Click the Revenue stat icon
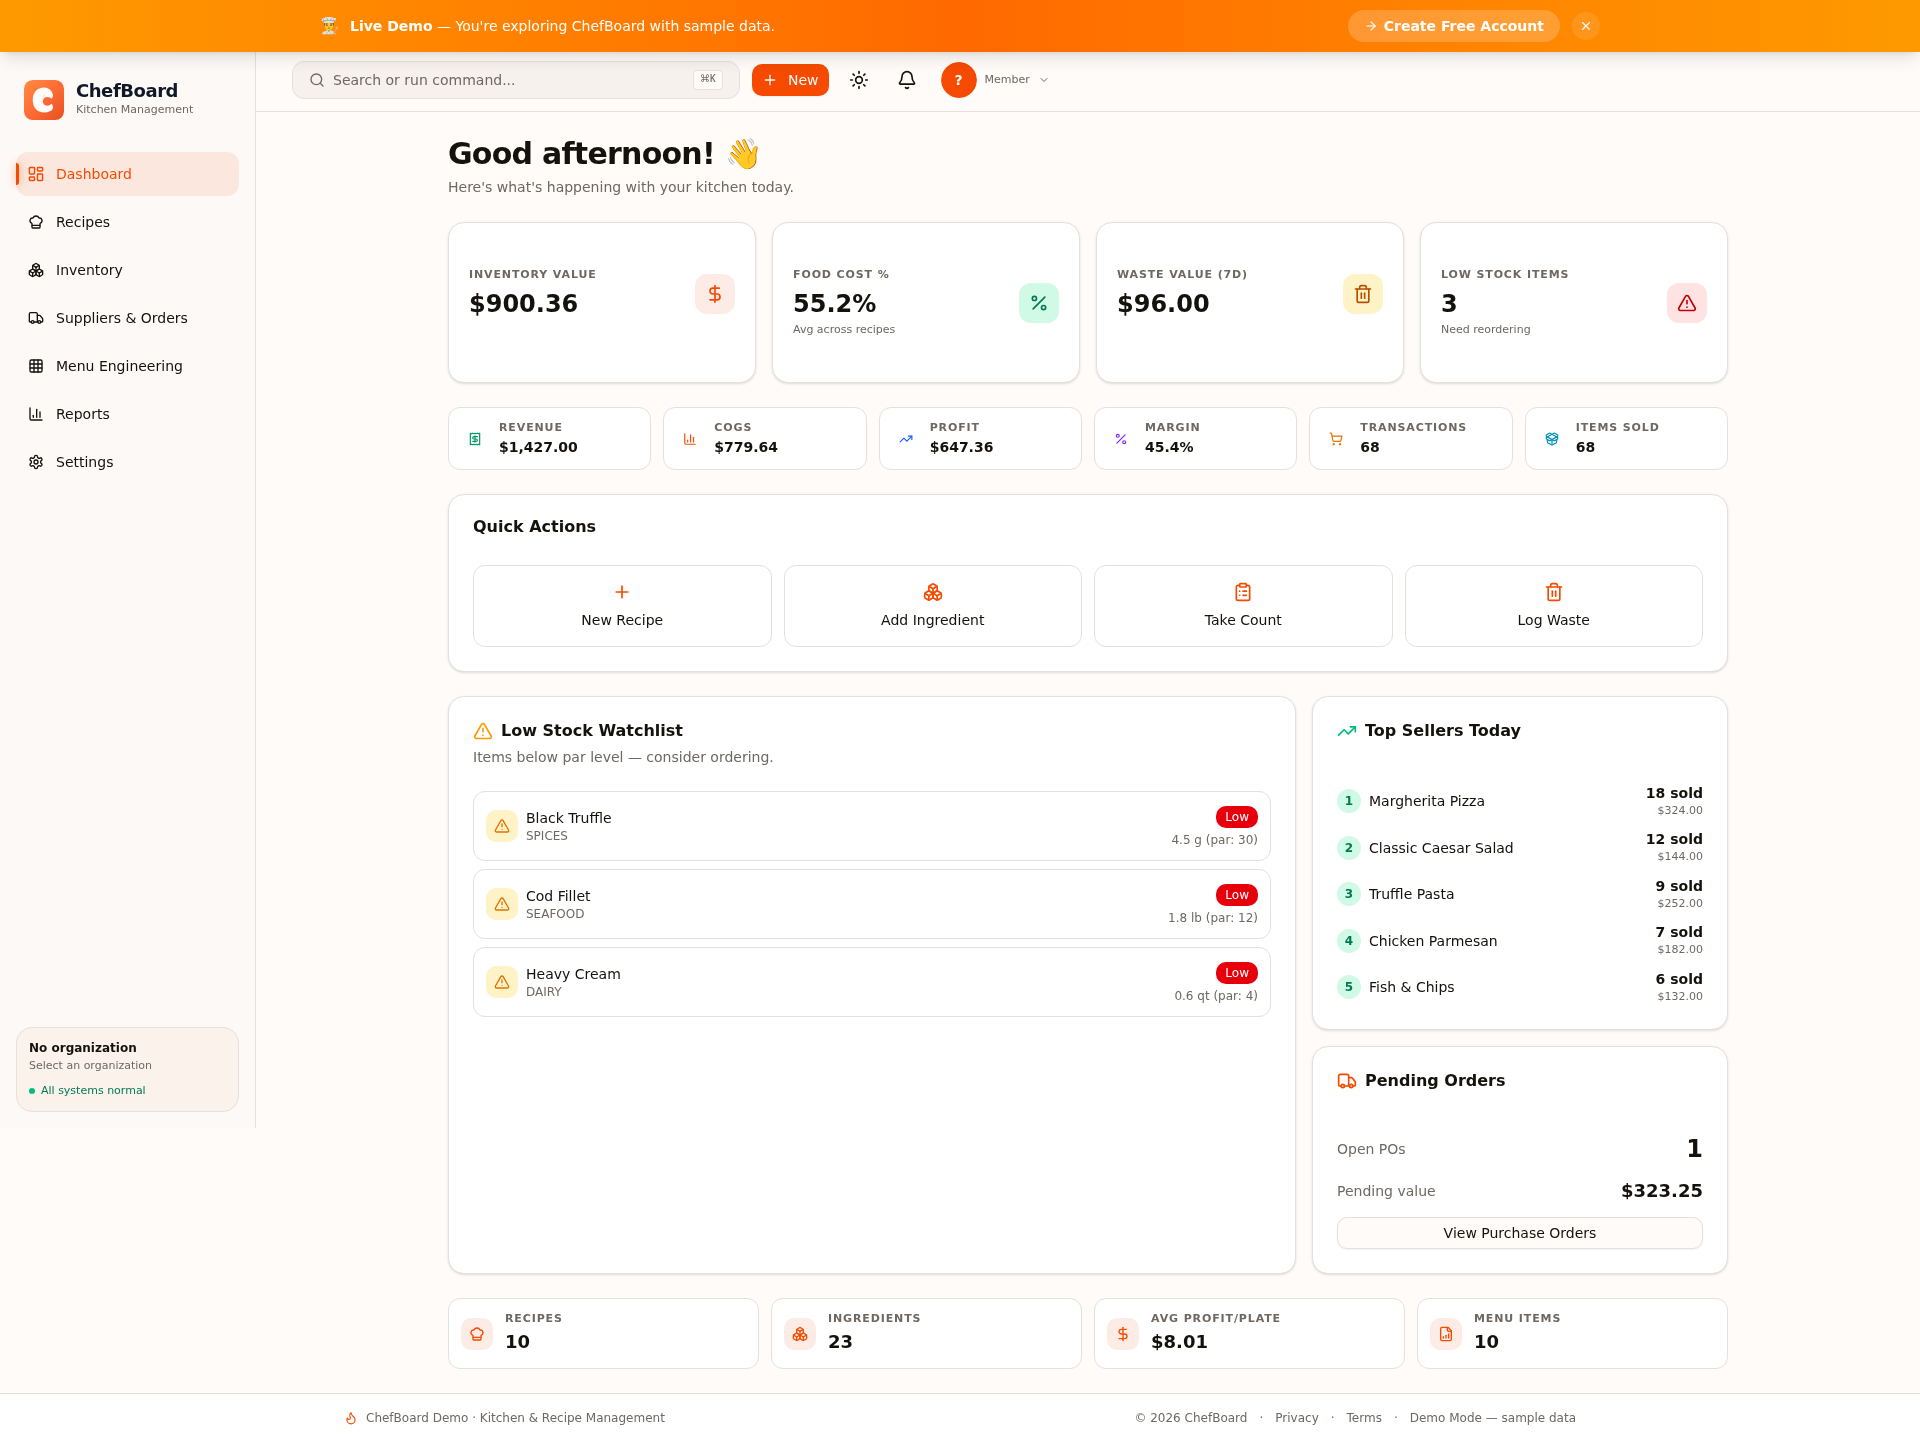This screenshot has width=1920, height=1442. [x=475, y=439]
